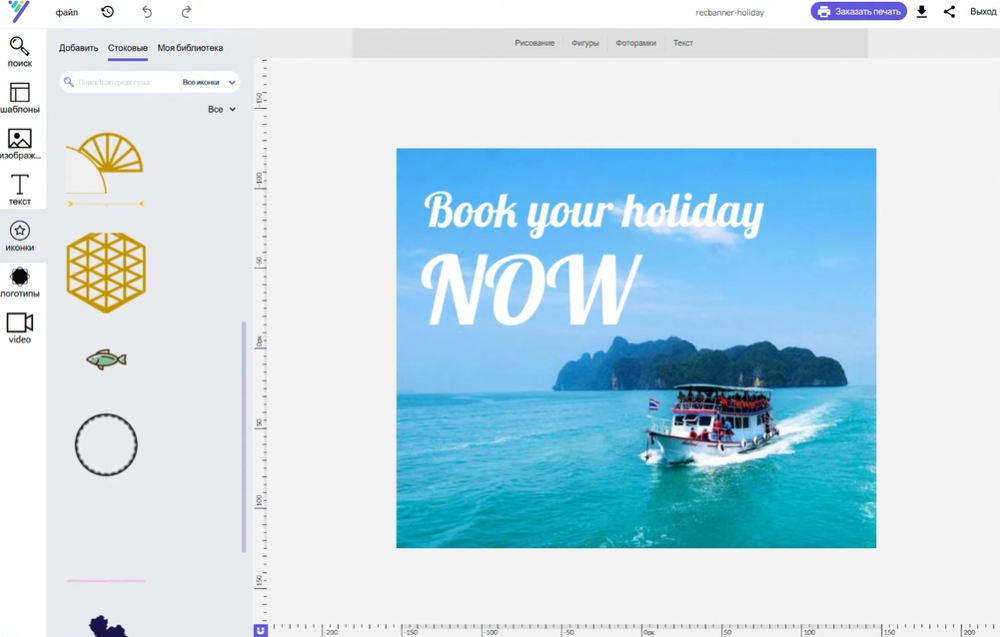Open the version history clock icon
Screen dimensions: 1000x637
[x=108, y=11]
